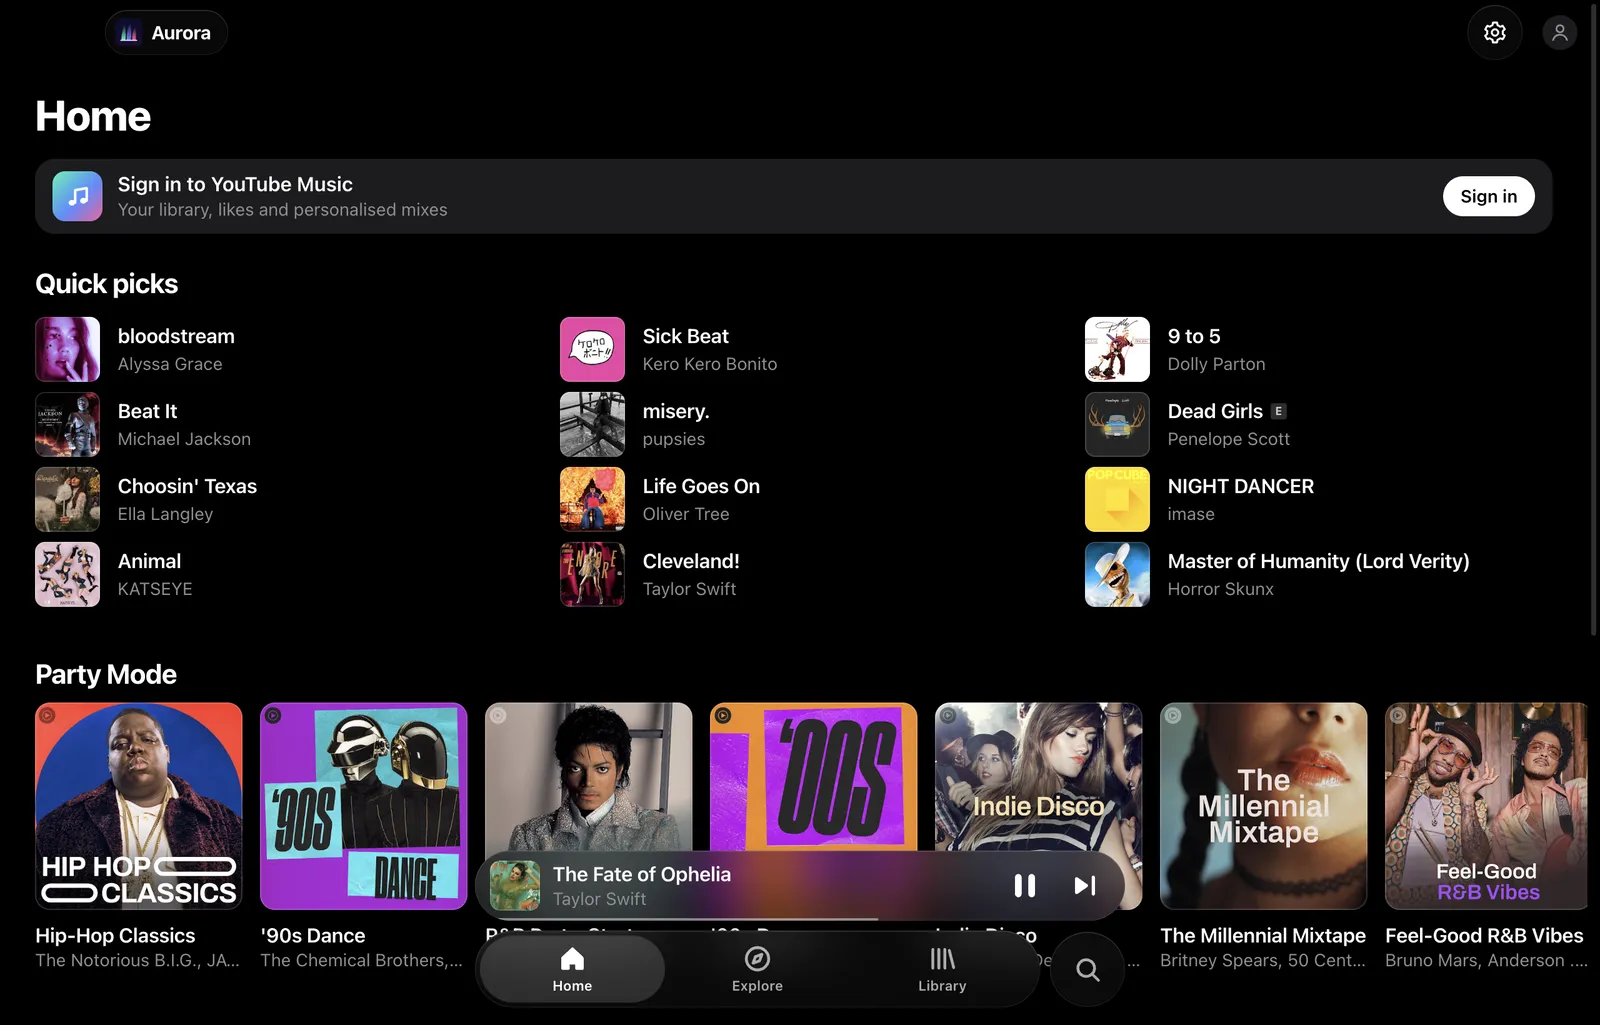
Task: Click the Master of Humanity album art
Action: click(x=1117, y=574)
